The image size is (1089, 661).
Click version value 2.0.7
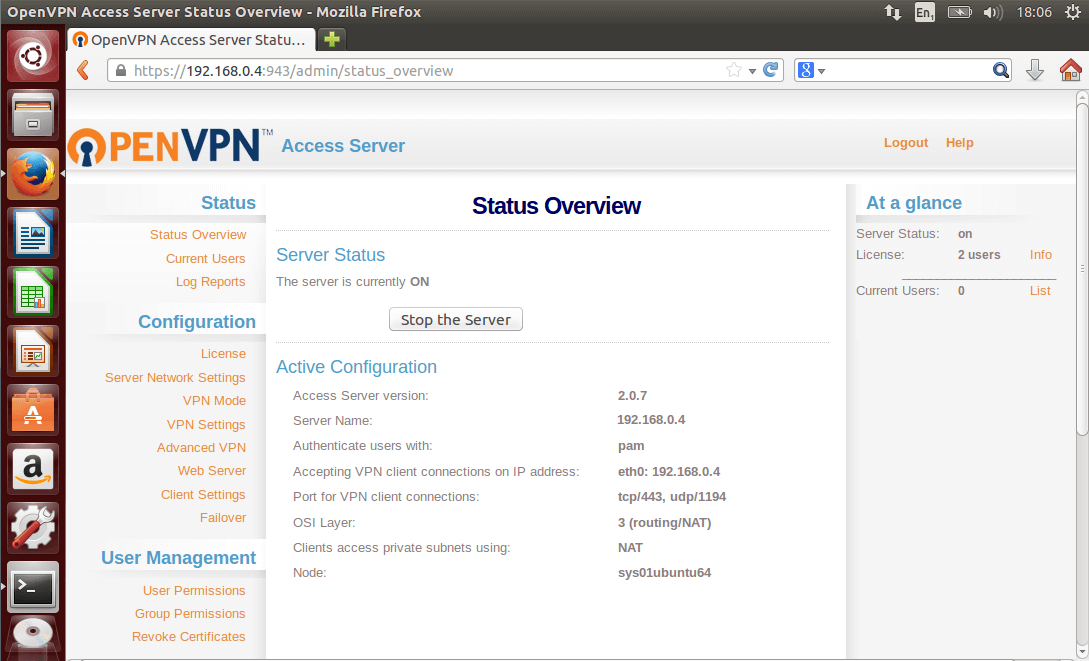(x=632, y=396)
